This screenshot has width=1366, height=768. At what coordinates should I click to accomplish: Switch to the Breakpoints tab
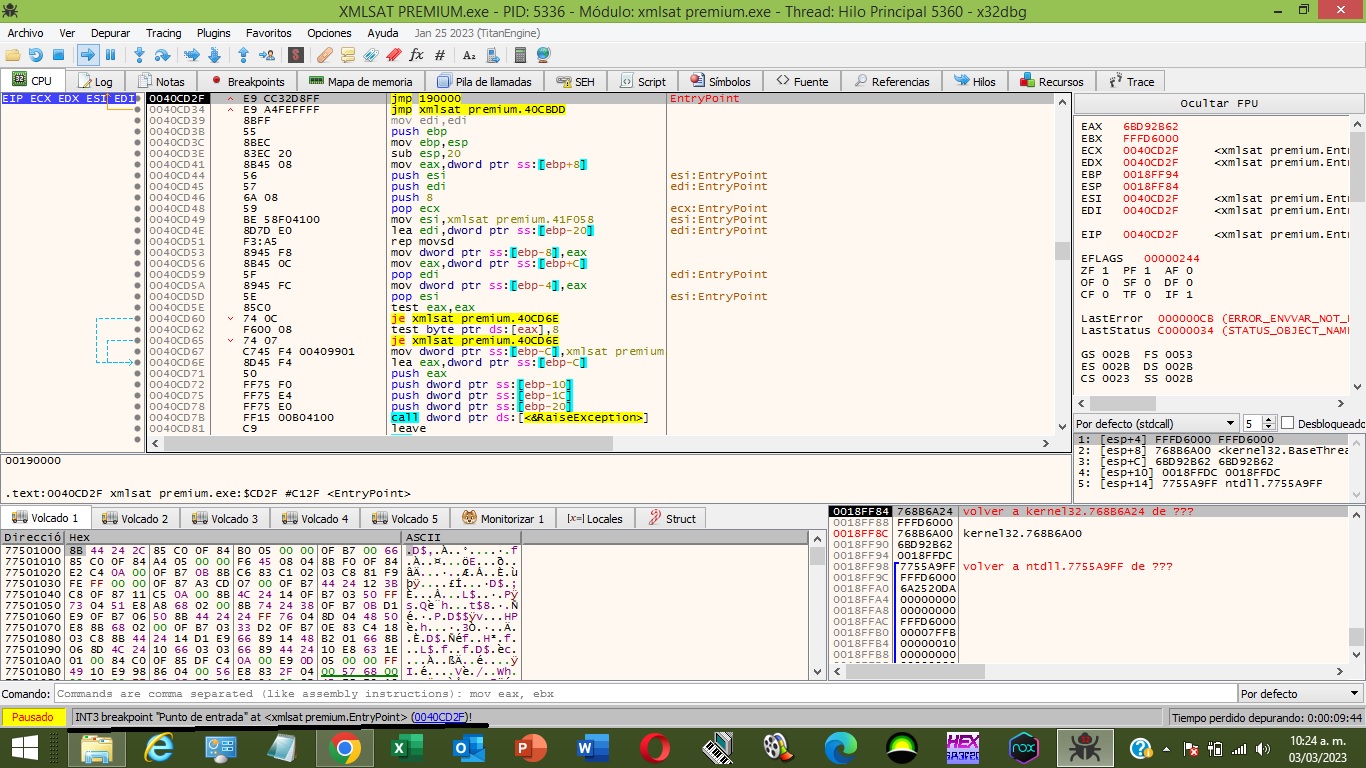pyautogui.click(x=248, y=81)
